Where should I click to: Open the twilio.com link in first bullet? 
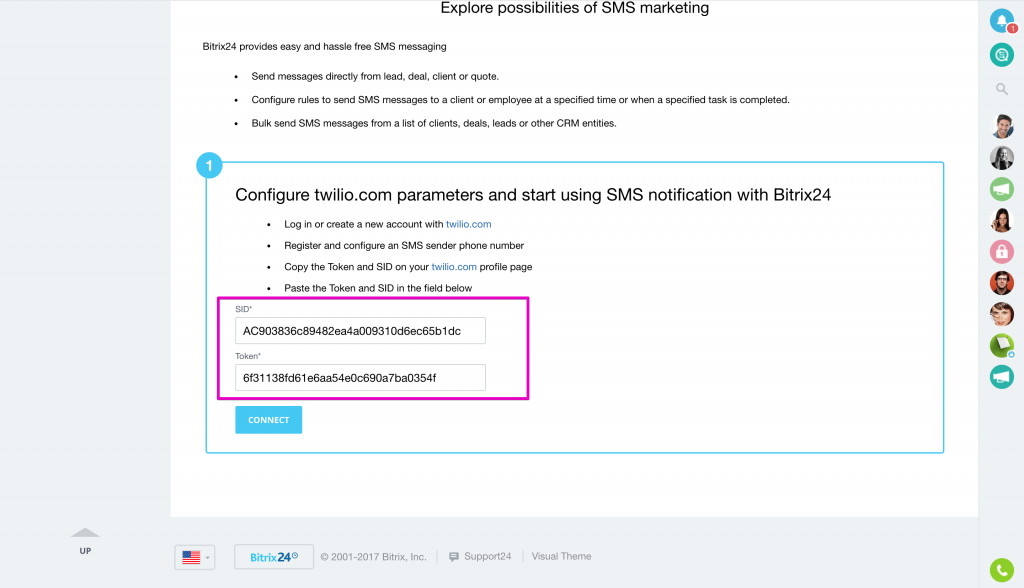[x=468, y=224]
